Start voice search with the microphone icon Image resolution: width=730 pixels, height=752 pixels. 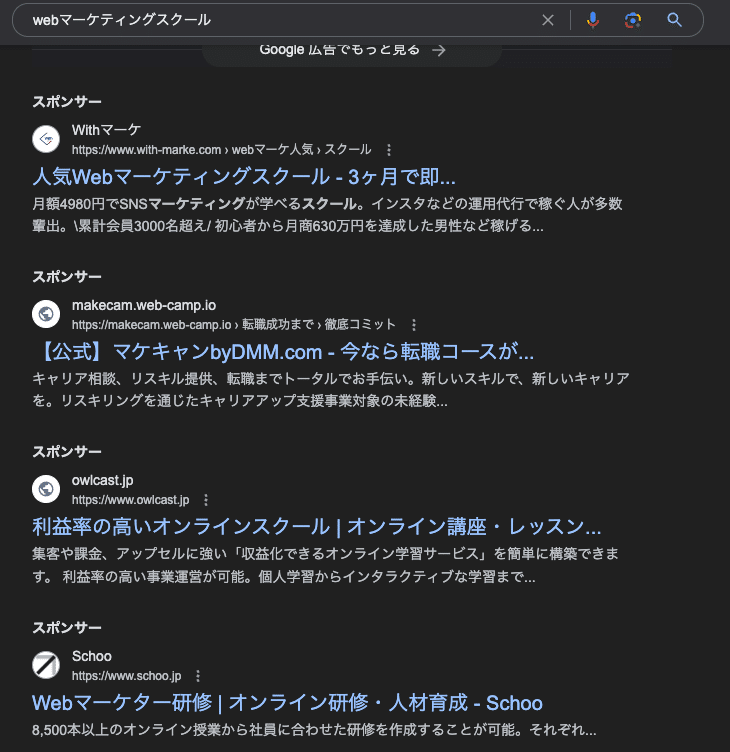(x=593, y=20)
